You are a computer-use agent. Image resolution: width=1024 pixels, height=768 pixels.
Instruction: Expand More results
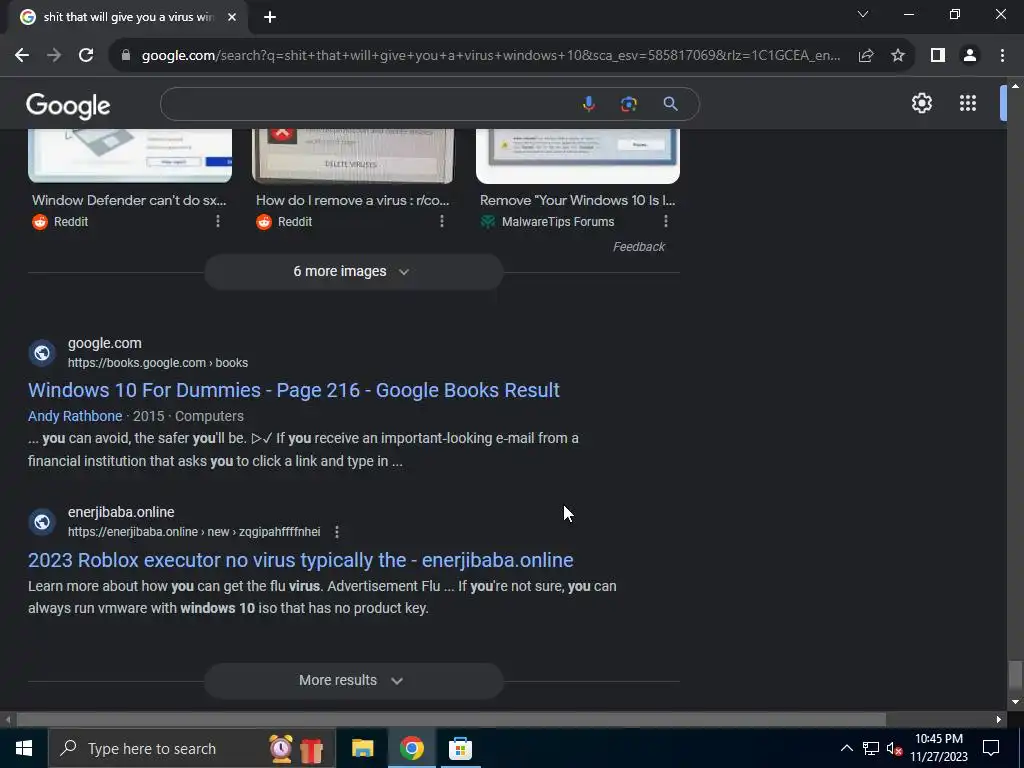pos(353,680)
